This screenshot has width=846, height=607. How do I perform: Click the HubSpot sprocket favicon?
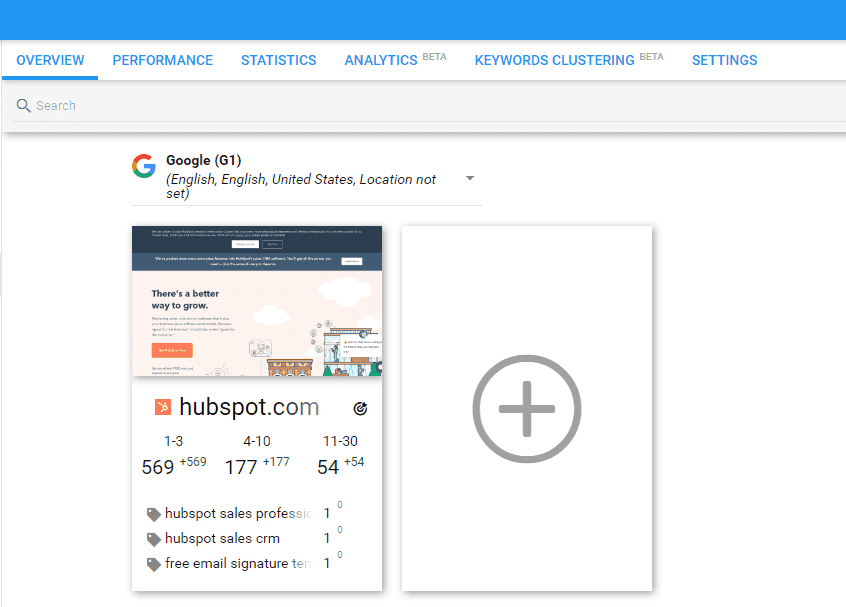tap(163, 407)
